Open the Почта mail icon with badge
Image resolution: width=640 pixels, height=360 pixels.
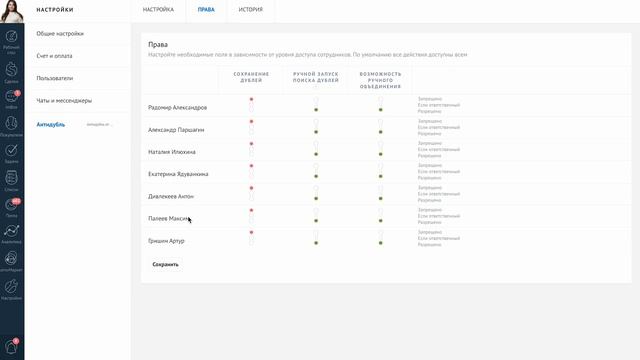pos(11,204)
